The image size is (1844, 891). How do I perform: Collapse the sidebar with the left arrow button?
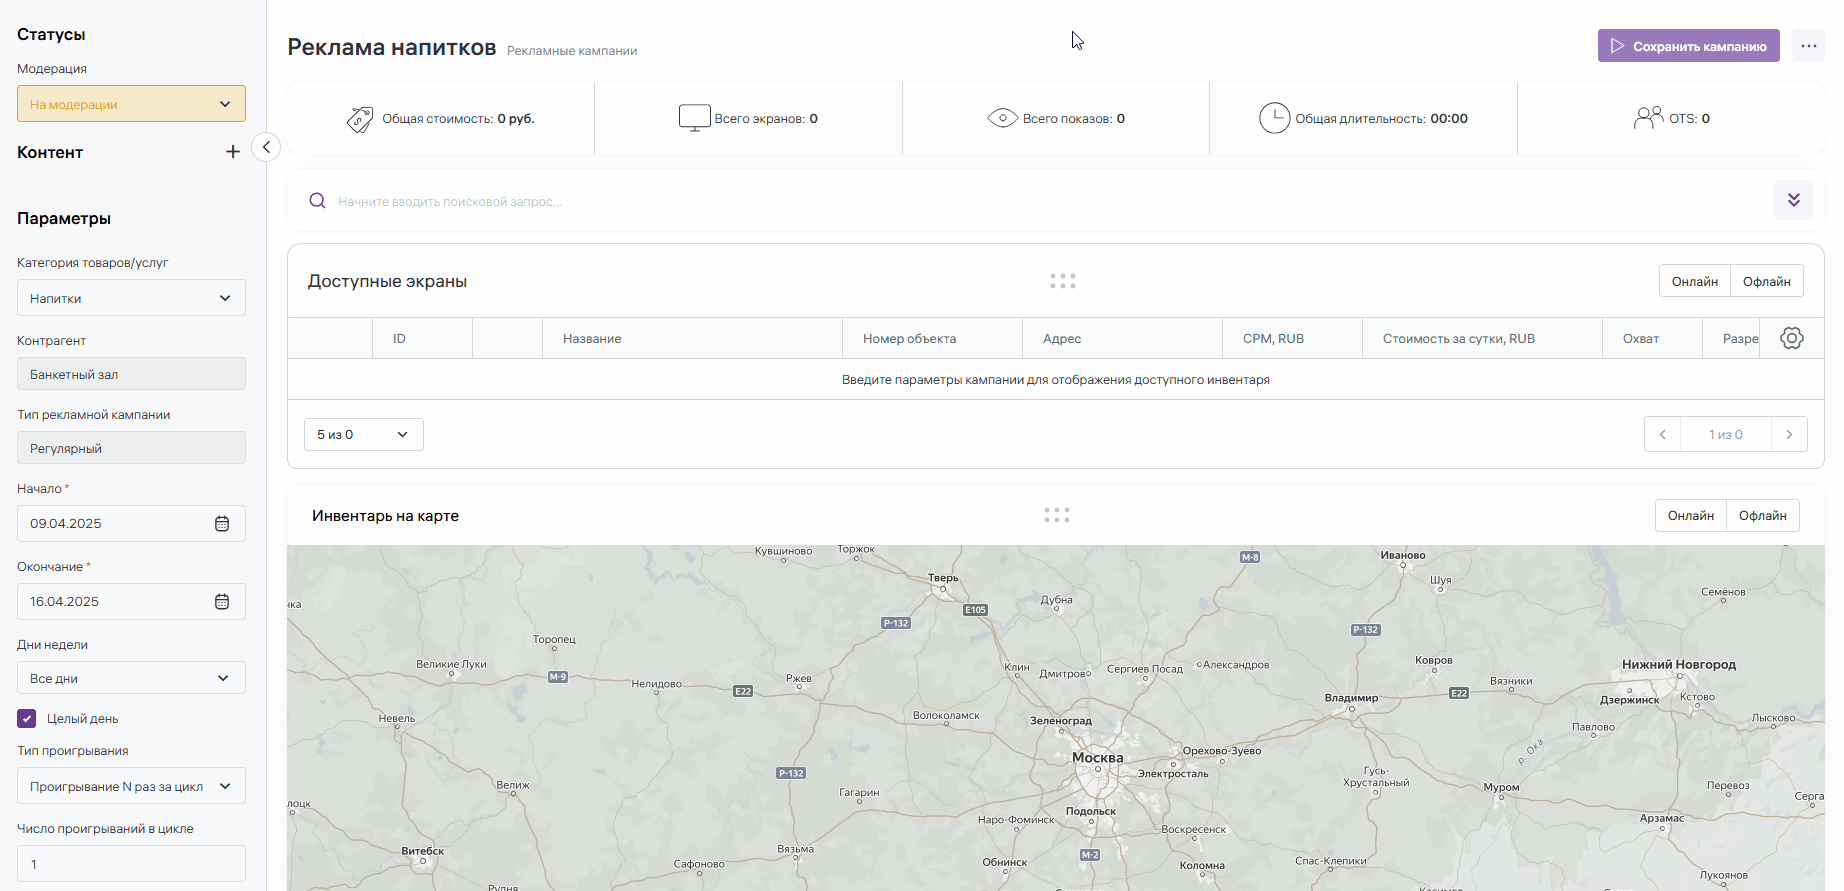coord(266,147)
